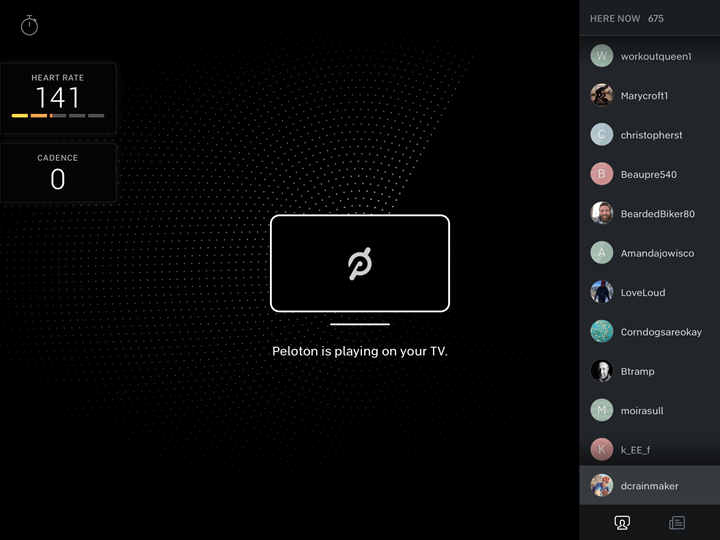Screen dimensions: 720x540
Task: Tap the username Amandajowisco
Action: tap(657, 253)
